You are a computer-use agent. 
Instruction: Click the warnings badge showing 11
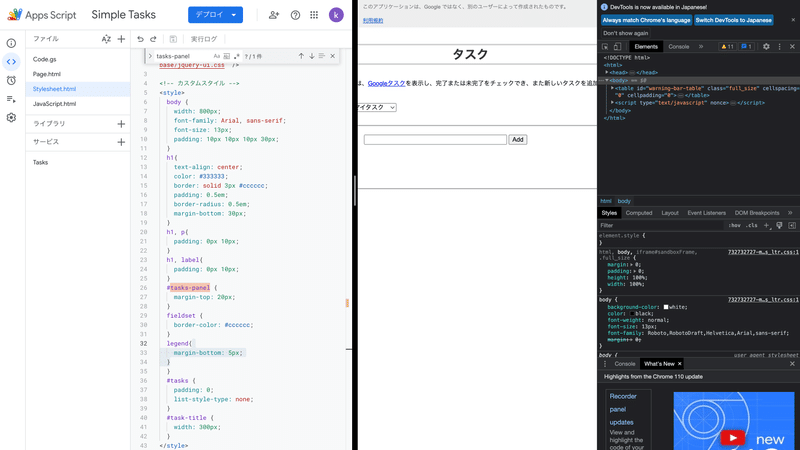click(727, 46)
